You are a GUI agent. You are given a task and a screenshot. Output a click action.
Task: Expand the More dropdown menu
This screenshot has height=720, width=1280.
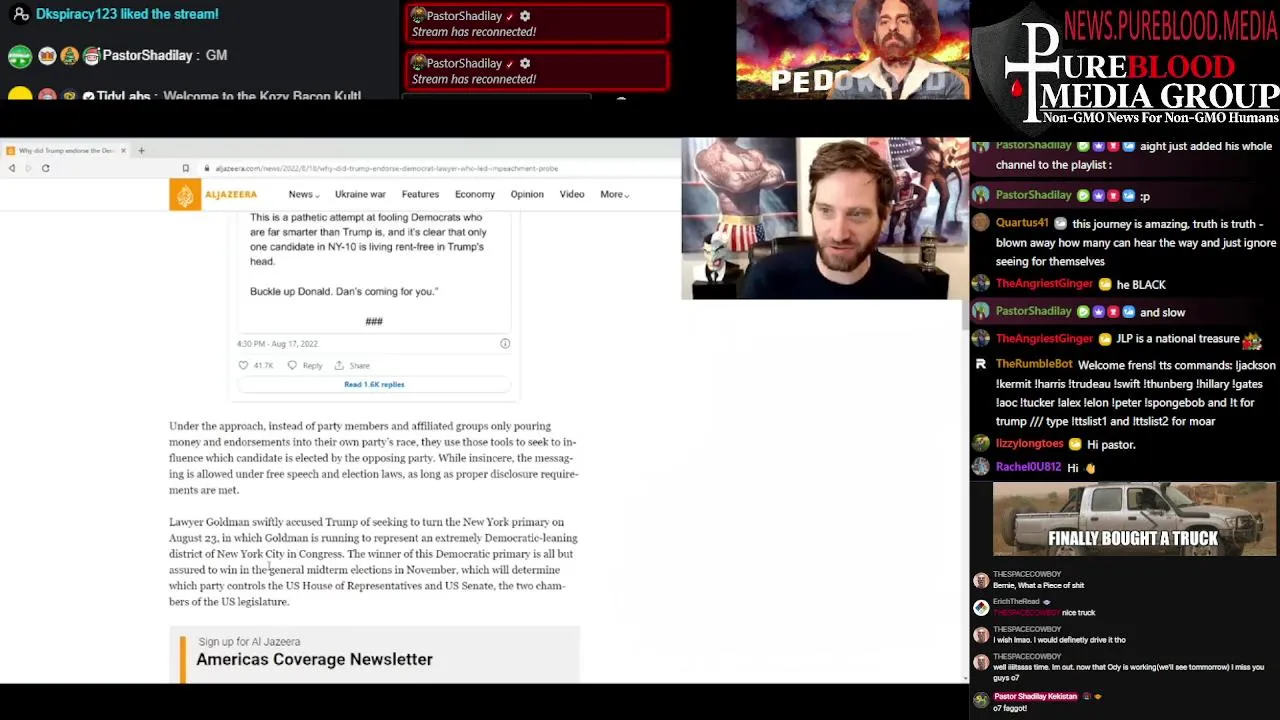coord(614,194)
